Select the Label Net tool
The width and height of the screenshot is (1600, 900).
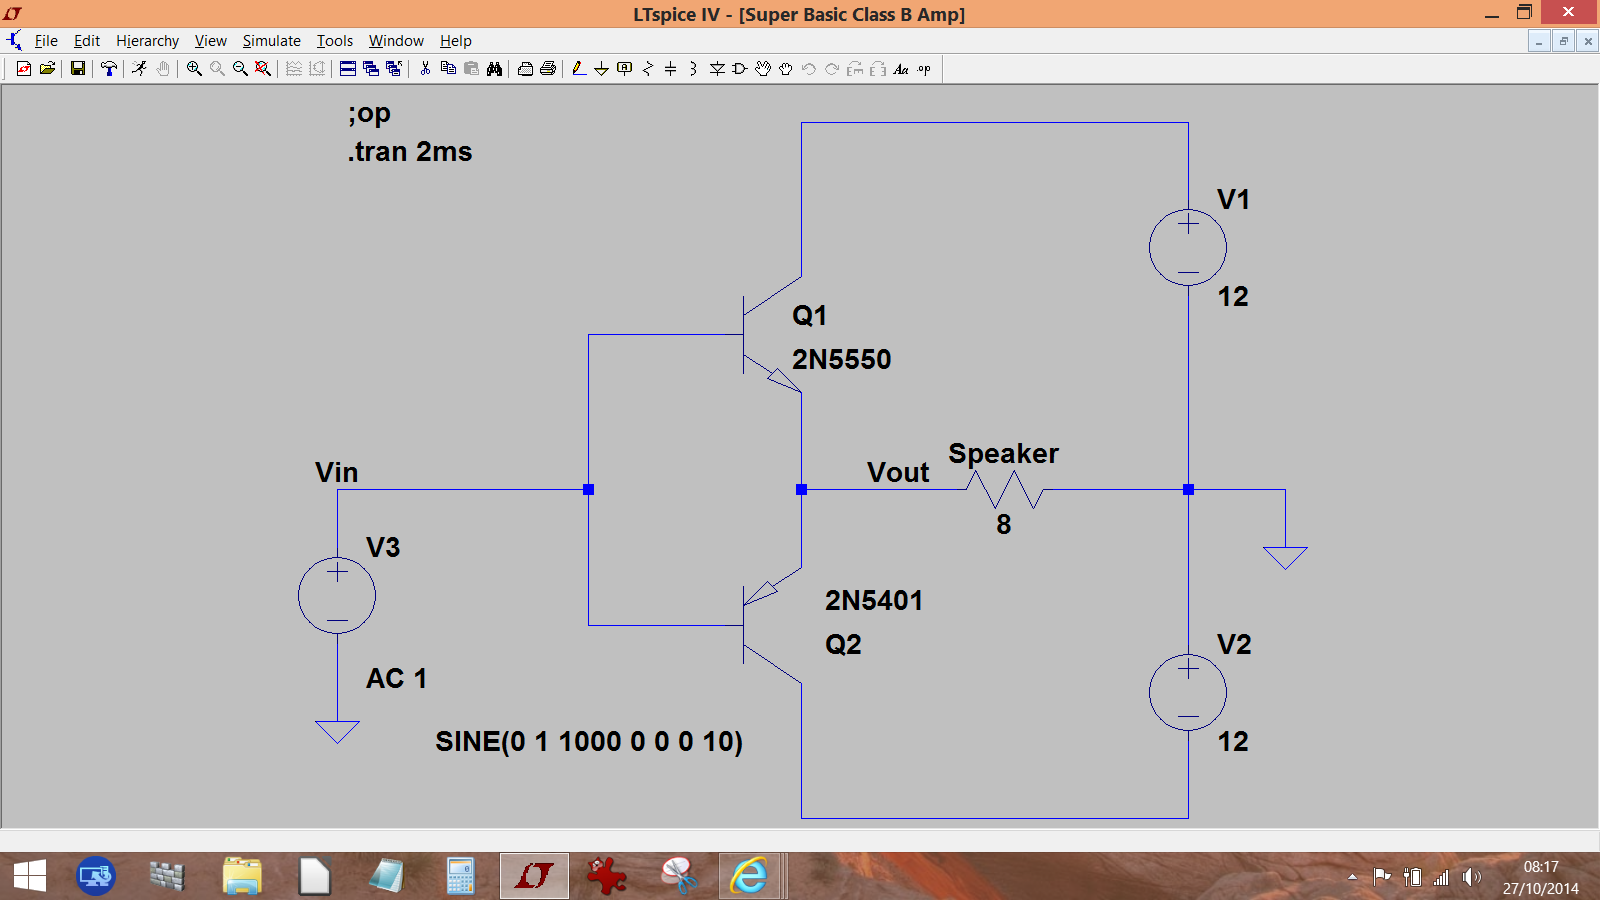click(625, 69)
